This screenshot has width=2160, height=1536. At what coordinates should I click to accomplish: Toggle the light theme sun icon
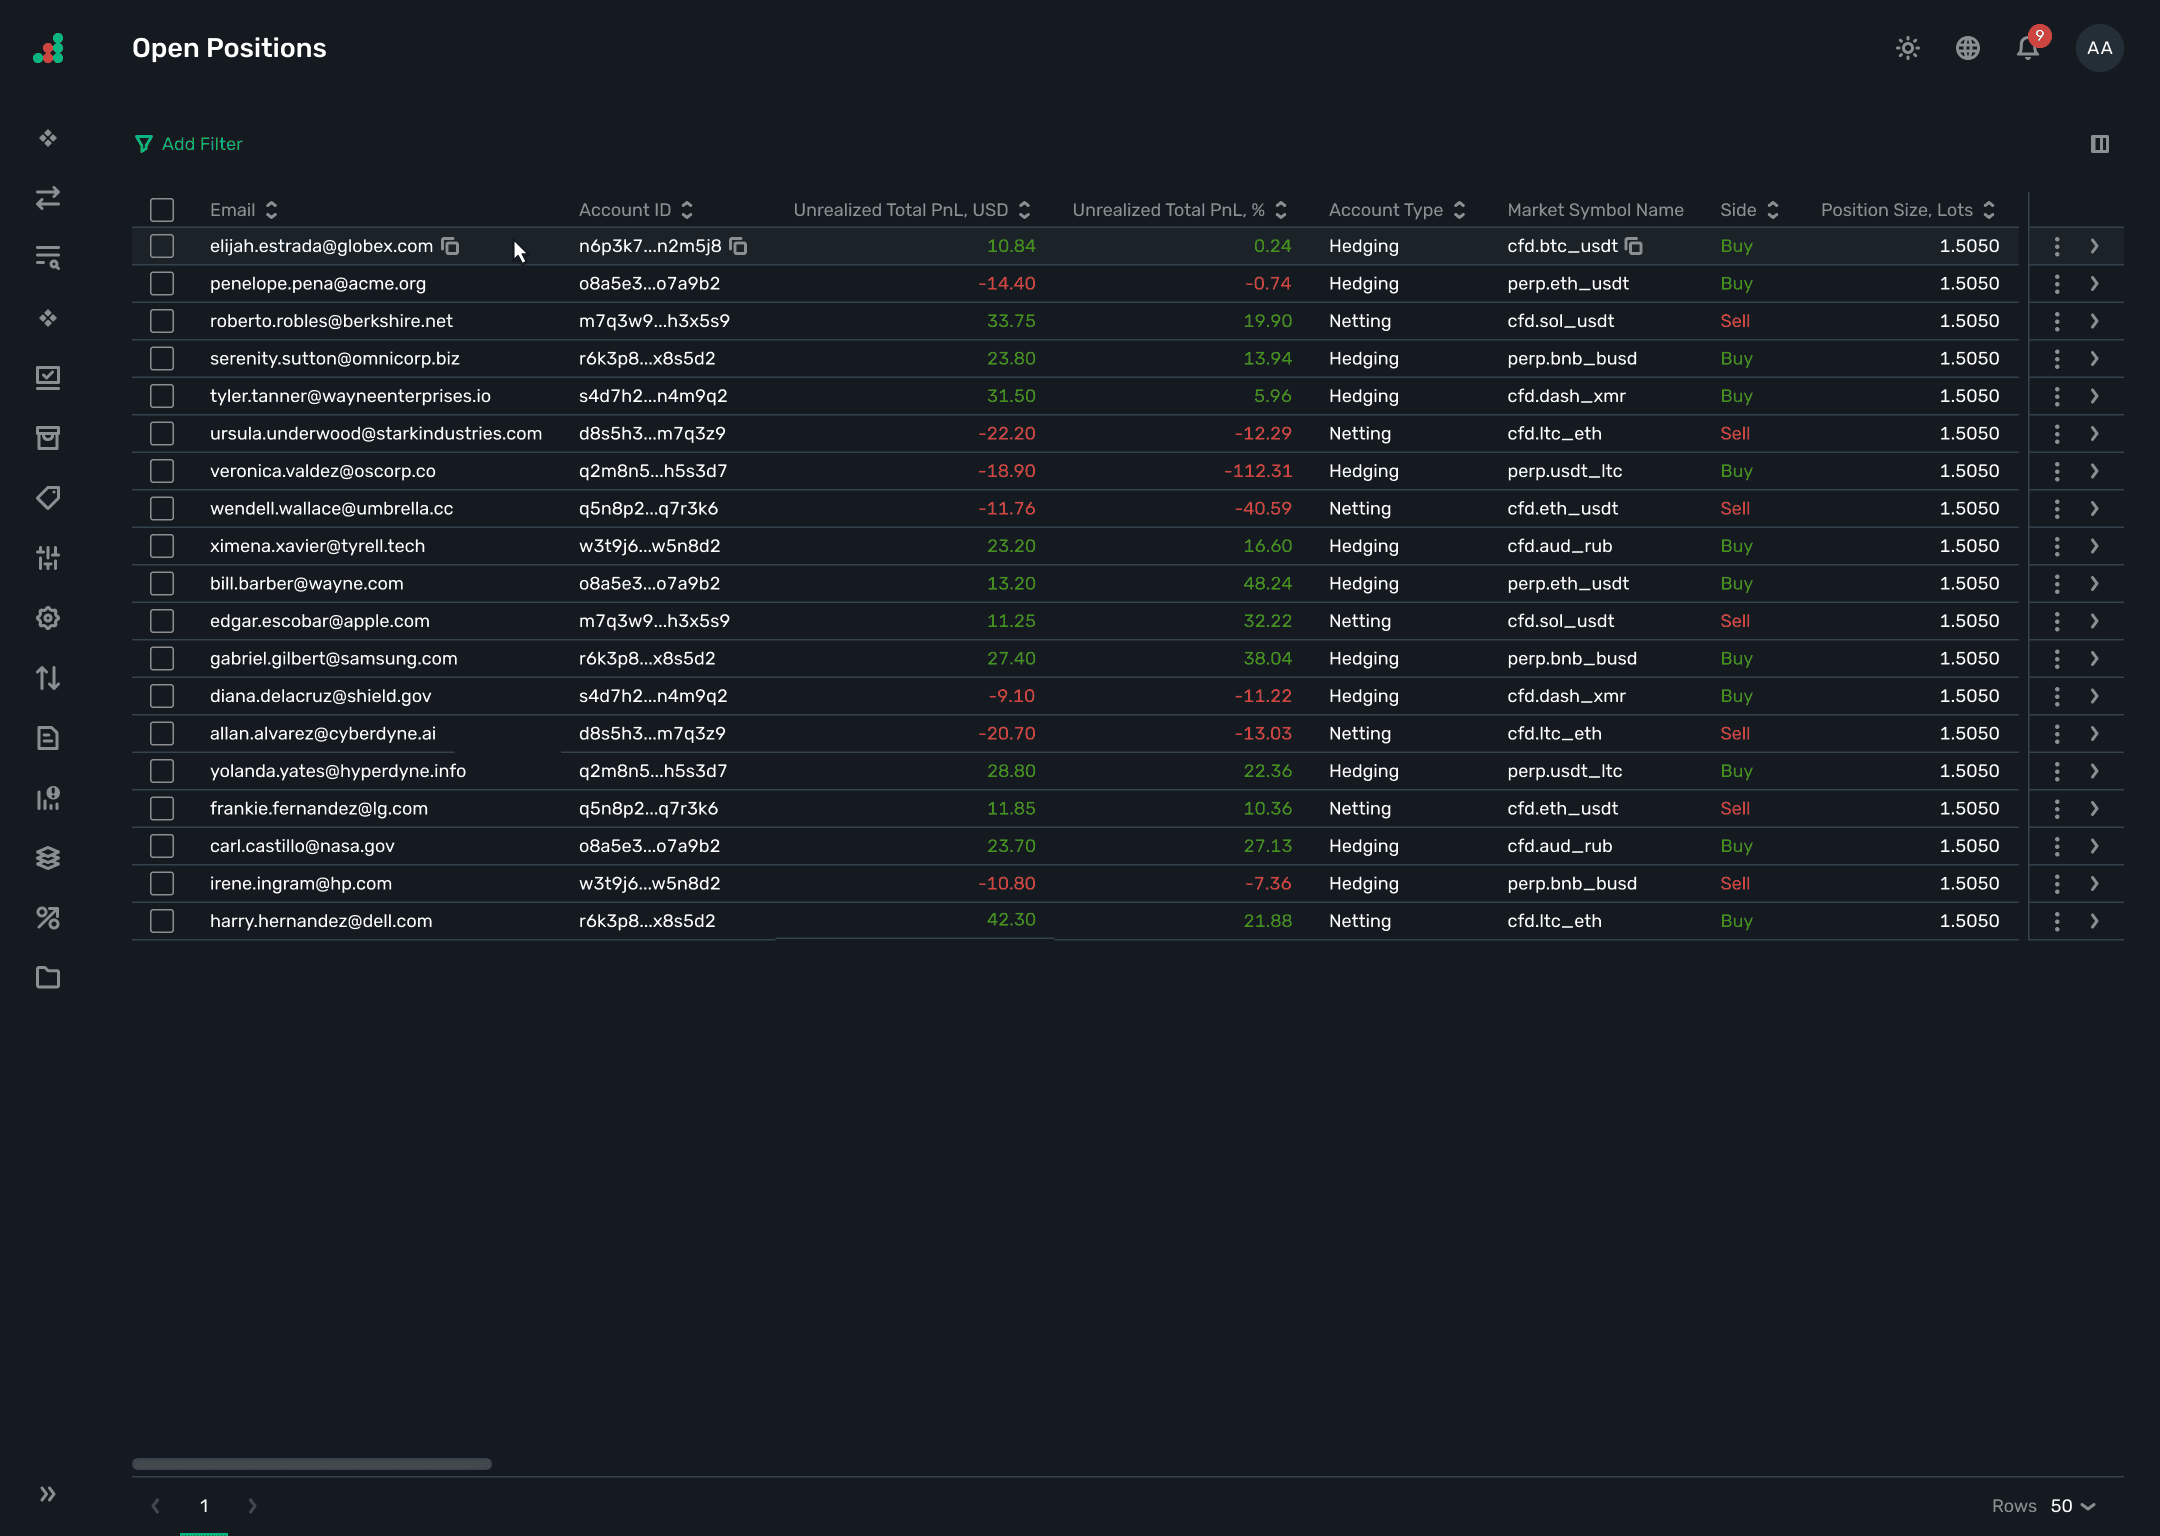click(x=1907, y=48)
